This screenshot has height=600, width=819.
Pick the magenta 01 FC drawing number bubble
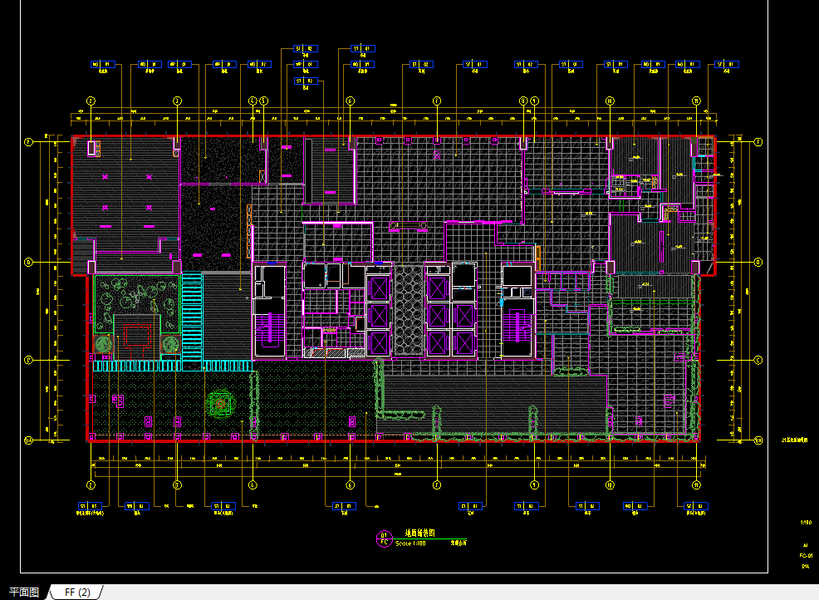pyautogui.click(x=384, y=538)
